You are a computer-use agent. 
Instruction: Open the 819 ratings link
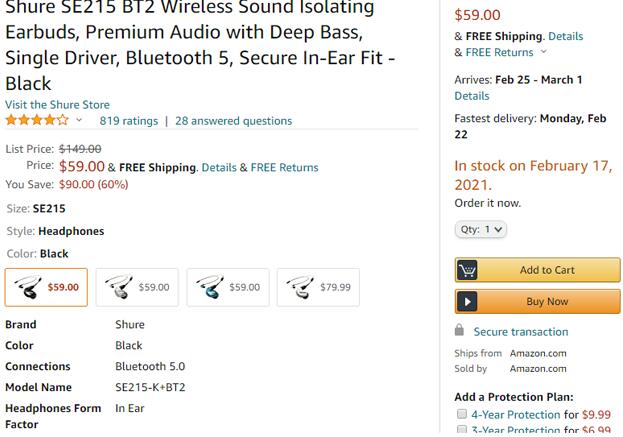click(x=128, y=121)
